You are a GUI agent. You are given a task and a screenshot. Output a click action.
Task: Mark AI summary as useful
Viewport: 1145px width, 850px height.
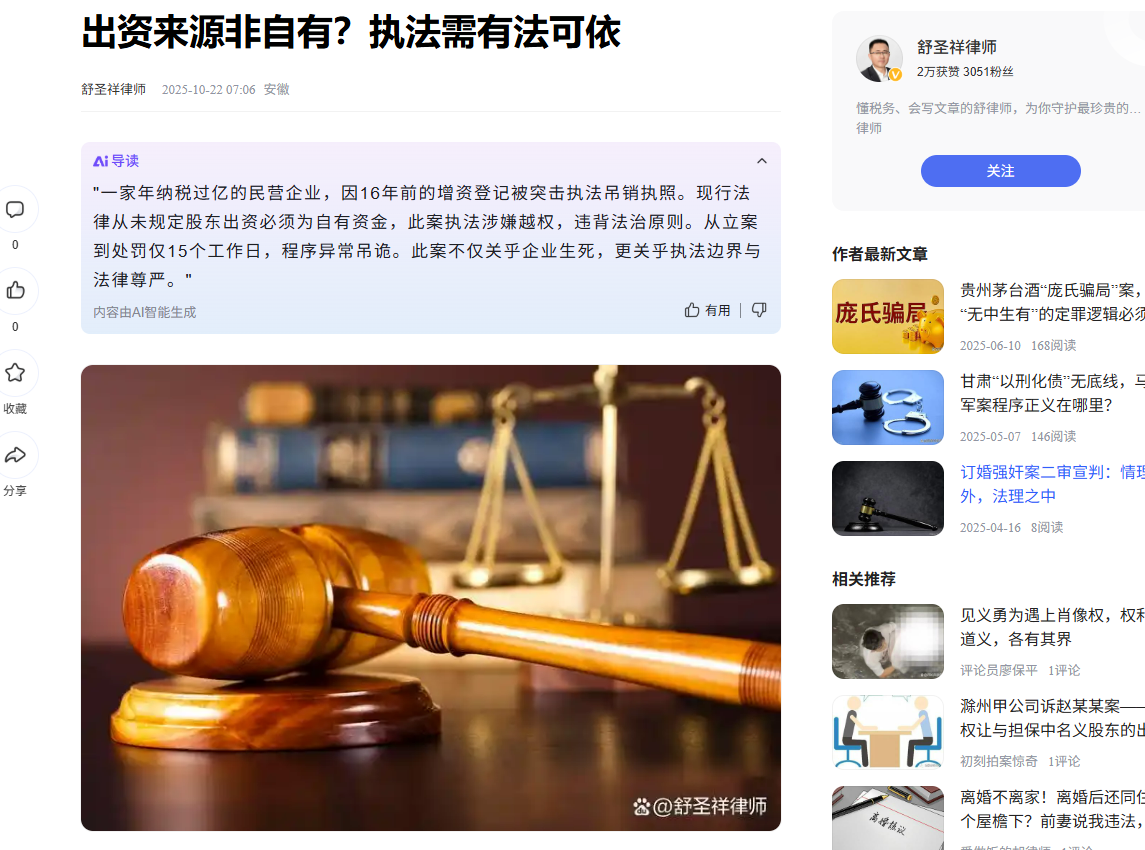pos(708,310)
